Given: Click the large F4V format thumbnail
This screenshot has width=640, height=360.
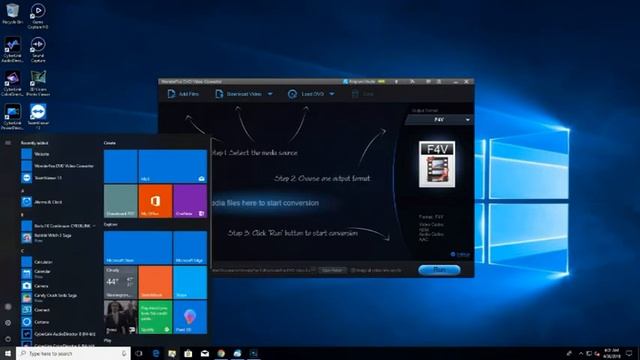Looking at the screenshot, I should click(437, 164).
